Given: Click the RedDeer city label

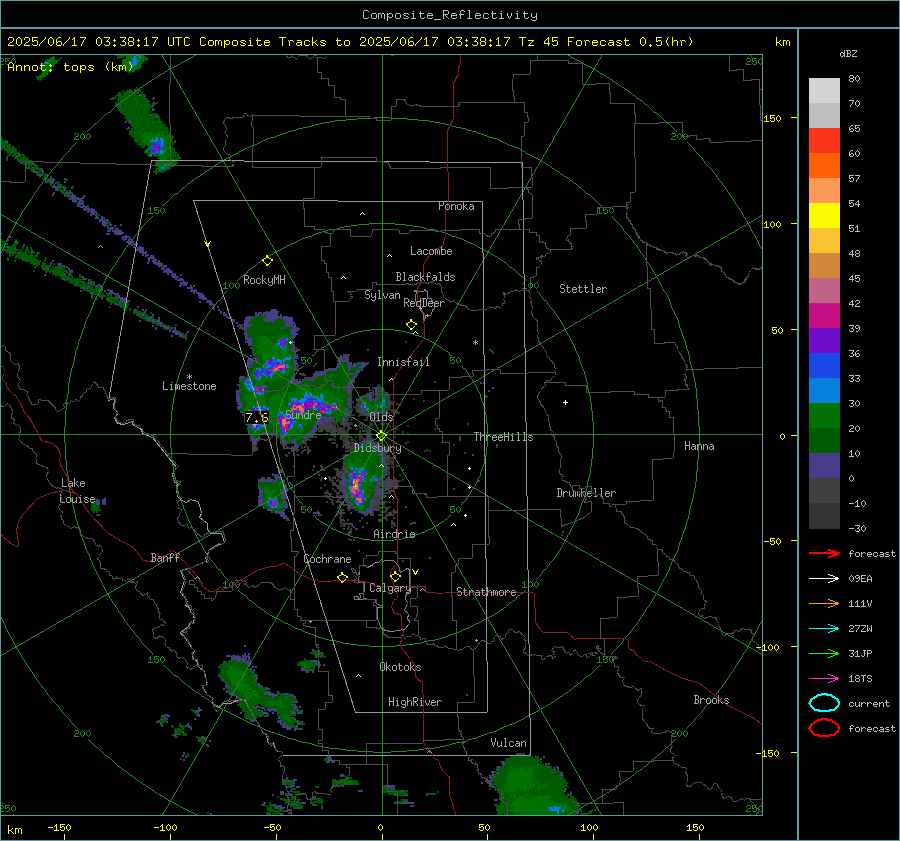Looking at the screenshot, I should (x=424, y=303).
